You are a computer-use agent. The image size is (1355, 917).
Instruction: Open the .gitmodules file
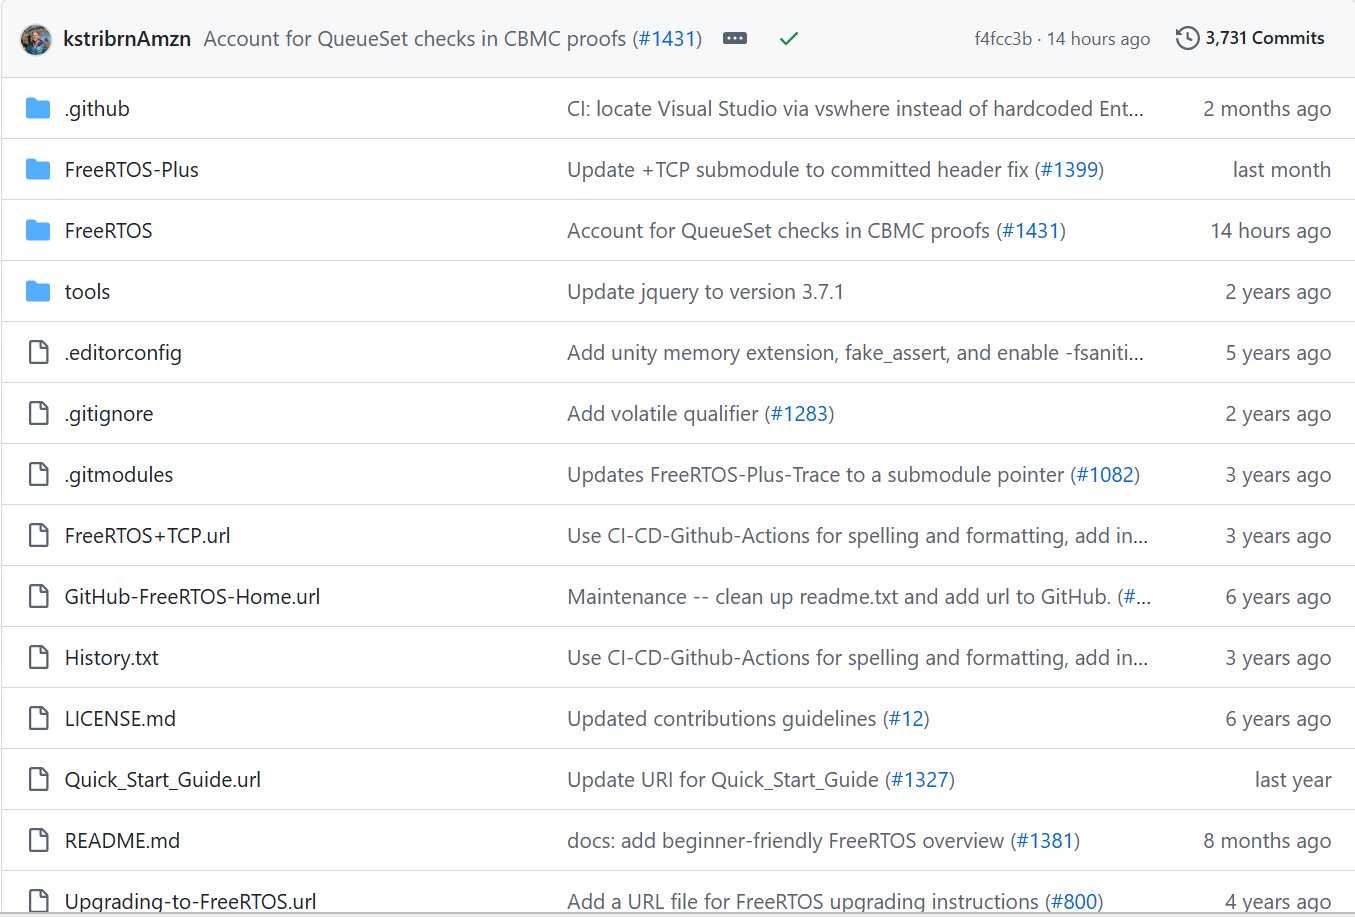pos(119,475)
